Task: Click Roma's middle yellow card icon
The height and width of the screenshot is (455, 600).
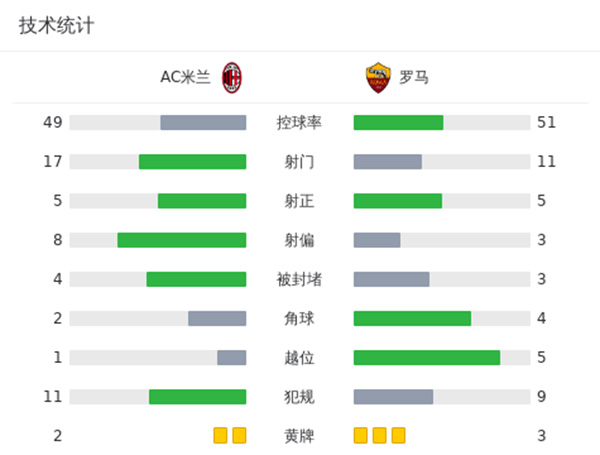Action: point(380,435)
